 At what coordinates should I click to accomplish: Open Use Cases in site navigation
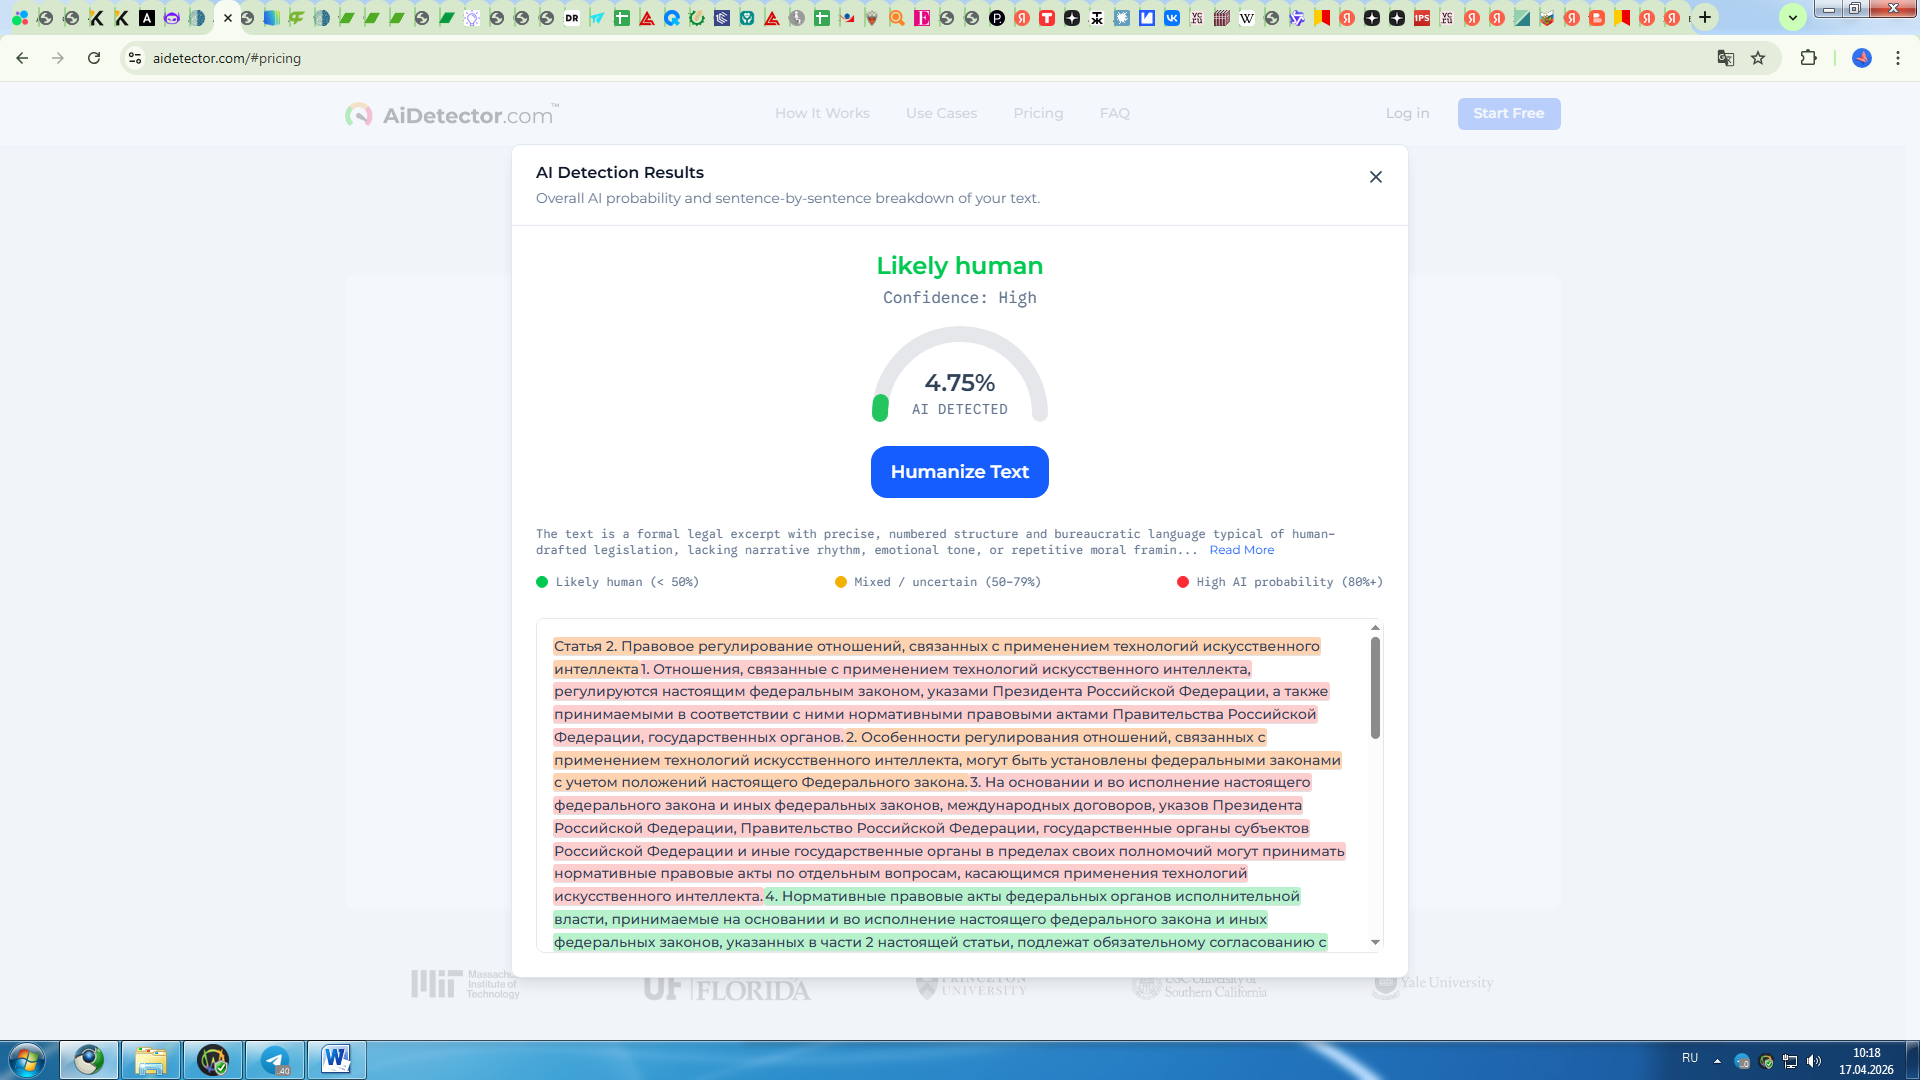coord(941,113)
